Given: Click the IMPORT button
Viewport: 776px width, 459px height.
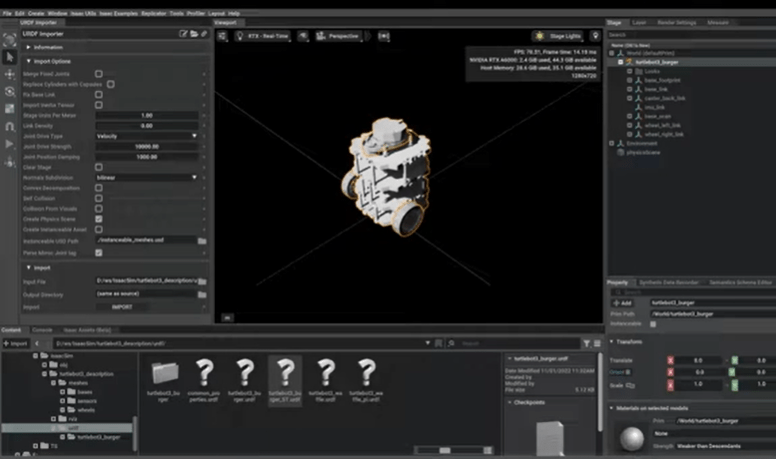Looking at the screenshot, I should 121,307.
